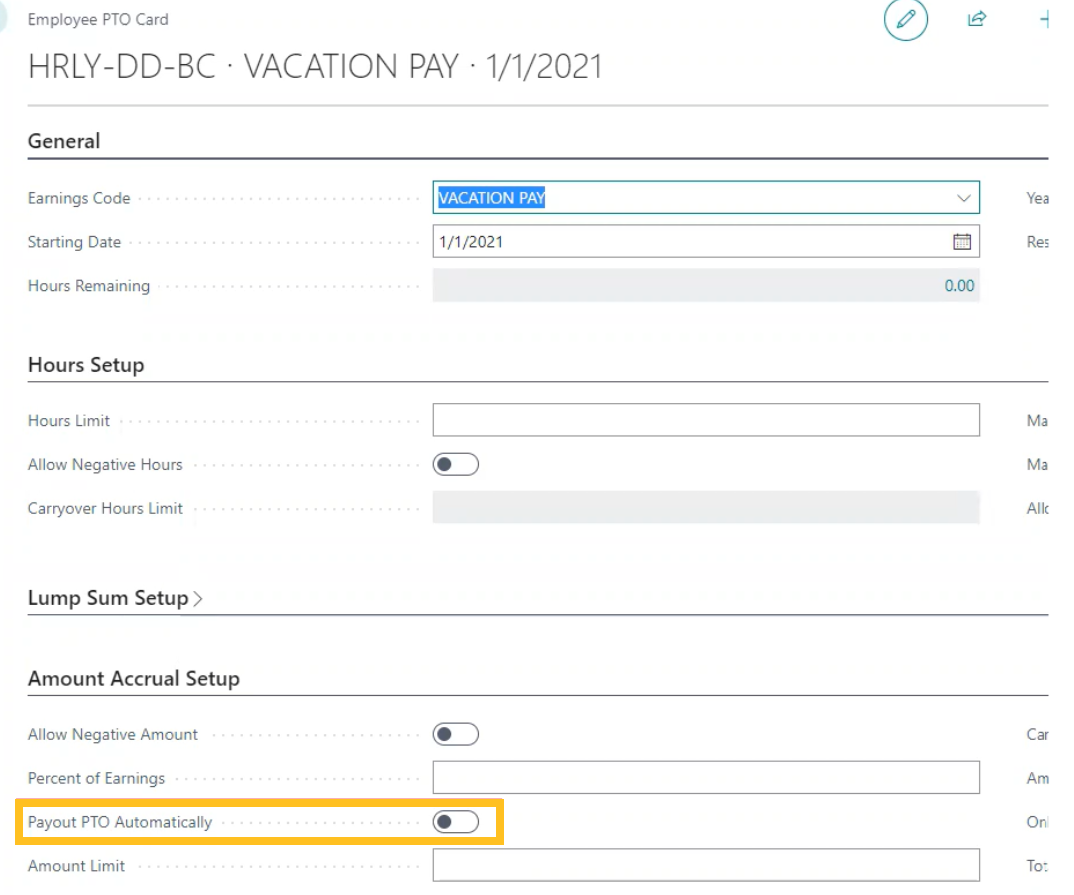The width and height of the screenshot is (1074, 895).
Task: Toggle Allow Negative Hours switch
Action: 455,464
